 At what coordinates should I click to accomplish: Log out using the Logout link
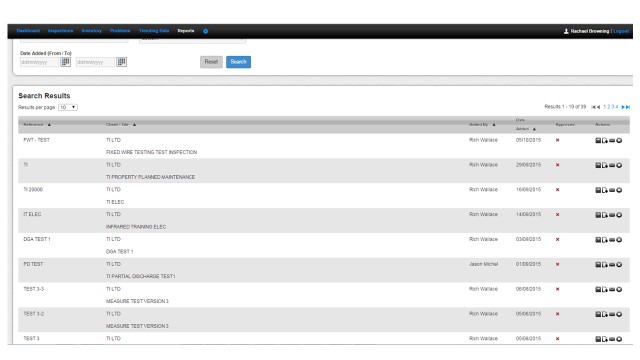[x=621, y=31]
